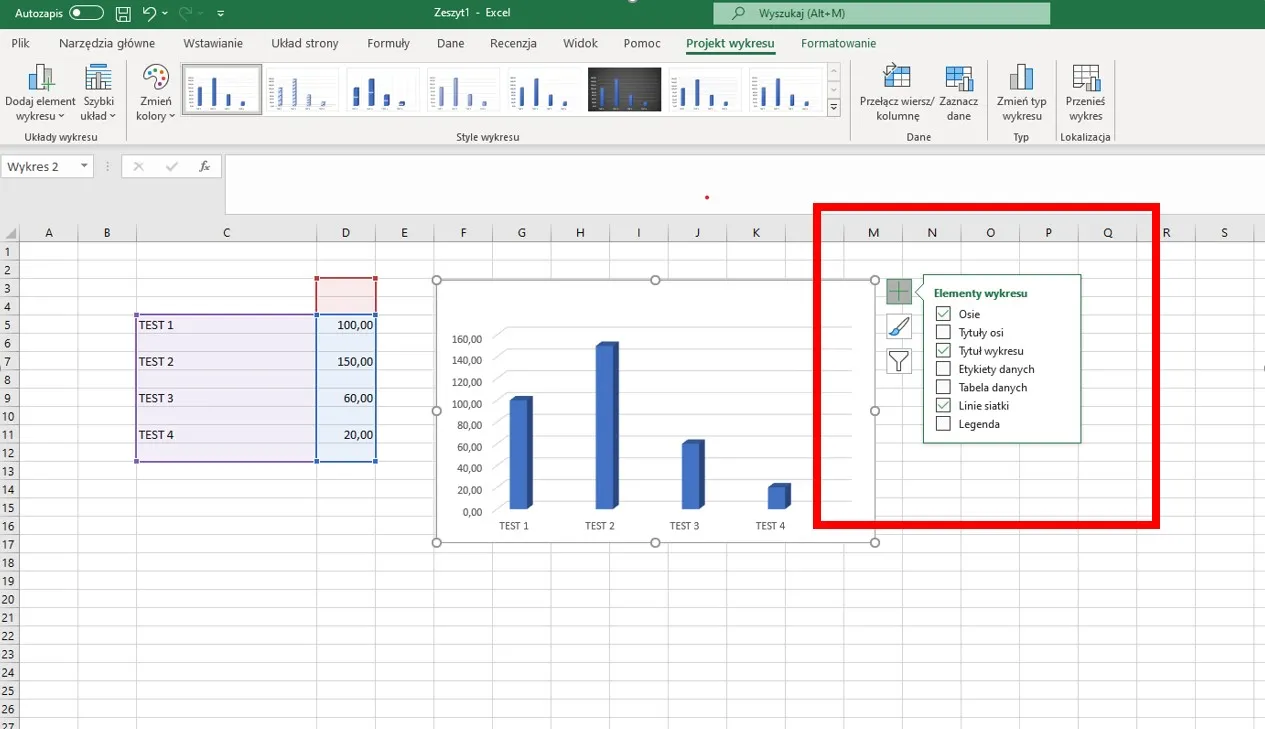Viewport: 1265px width, 729px height.
Task: Click the Save icon in title bar
Action: pyautogui.click(x=123, y=14)
